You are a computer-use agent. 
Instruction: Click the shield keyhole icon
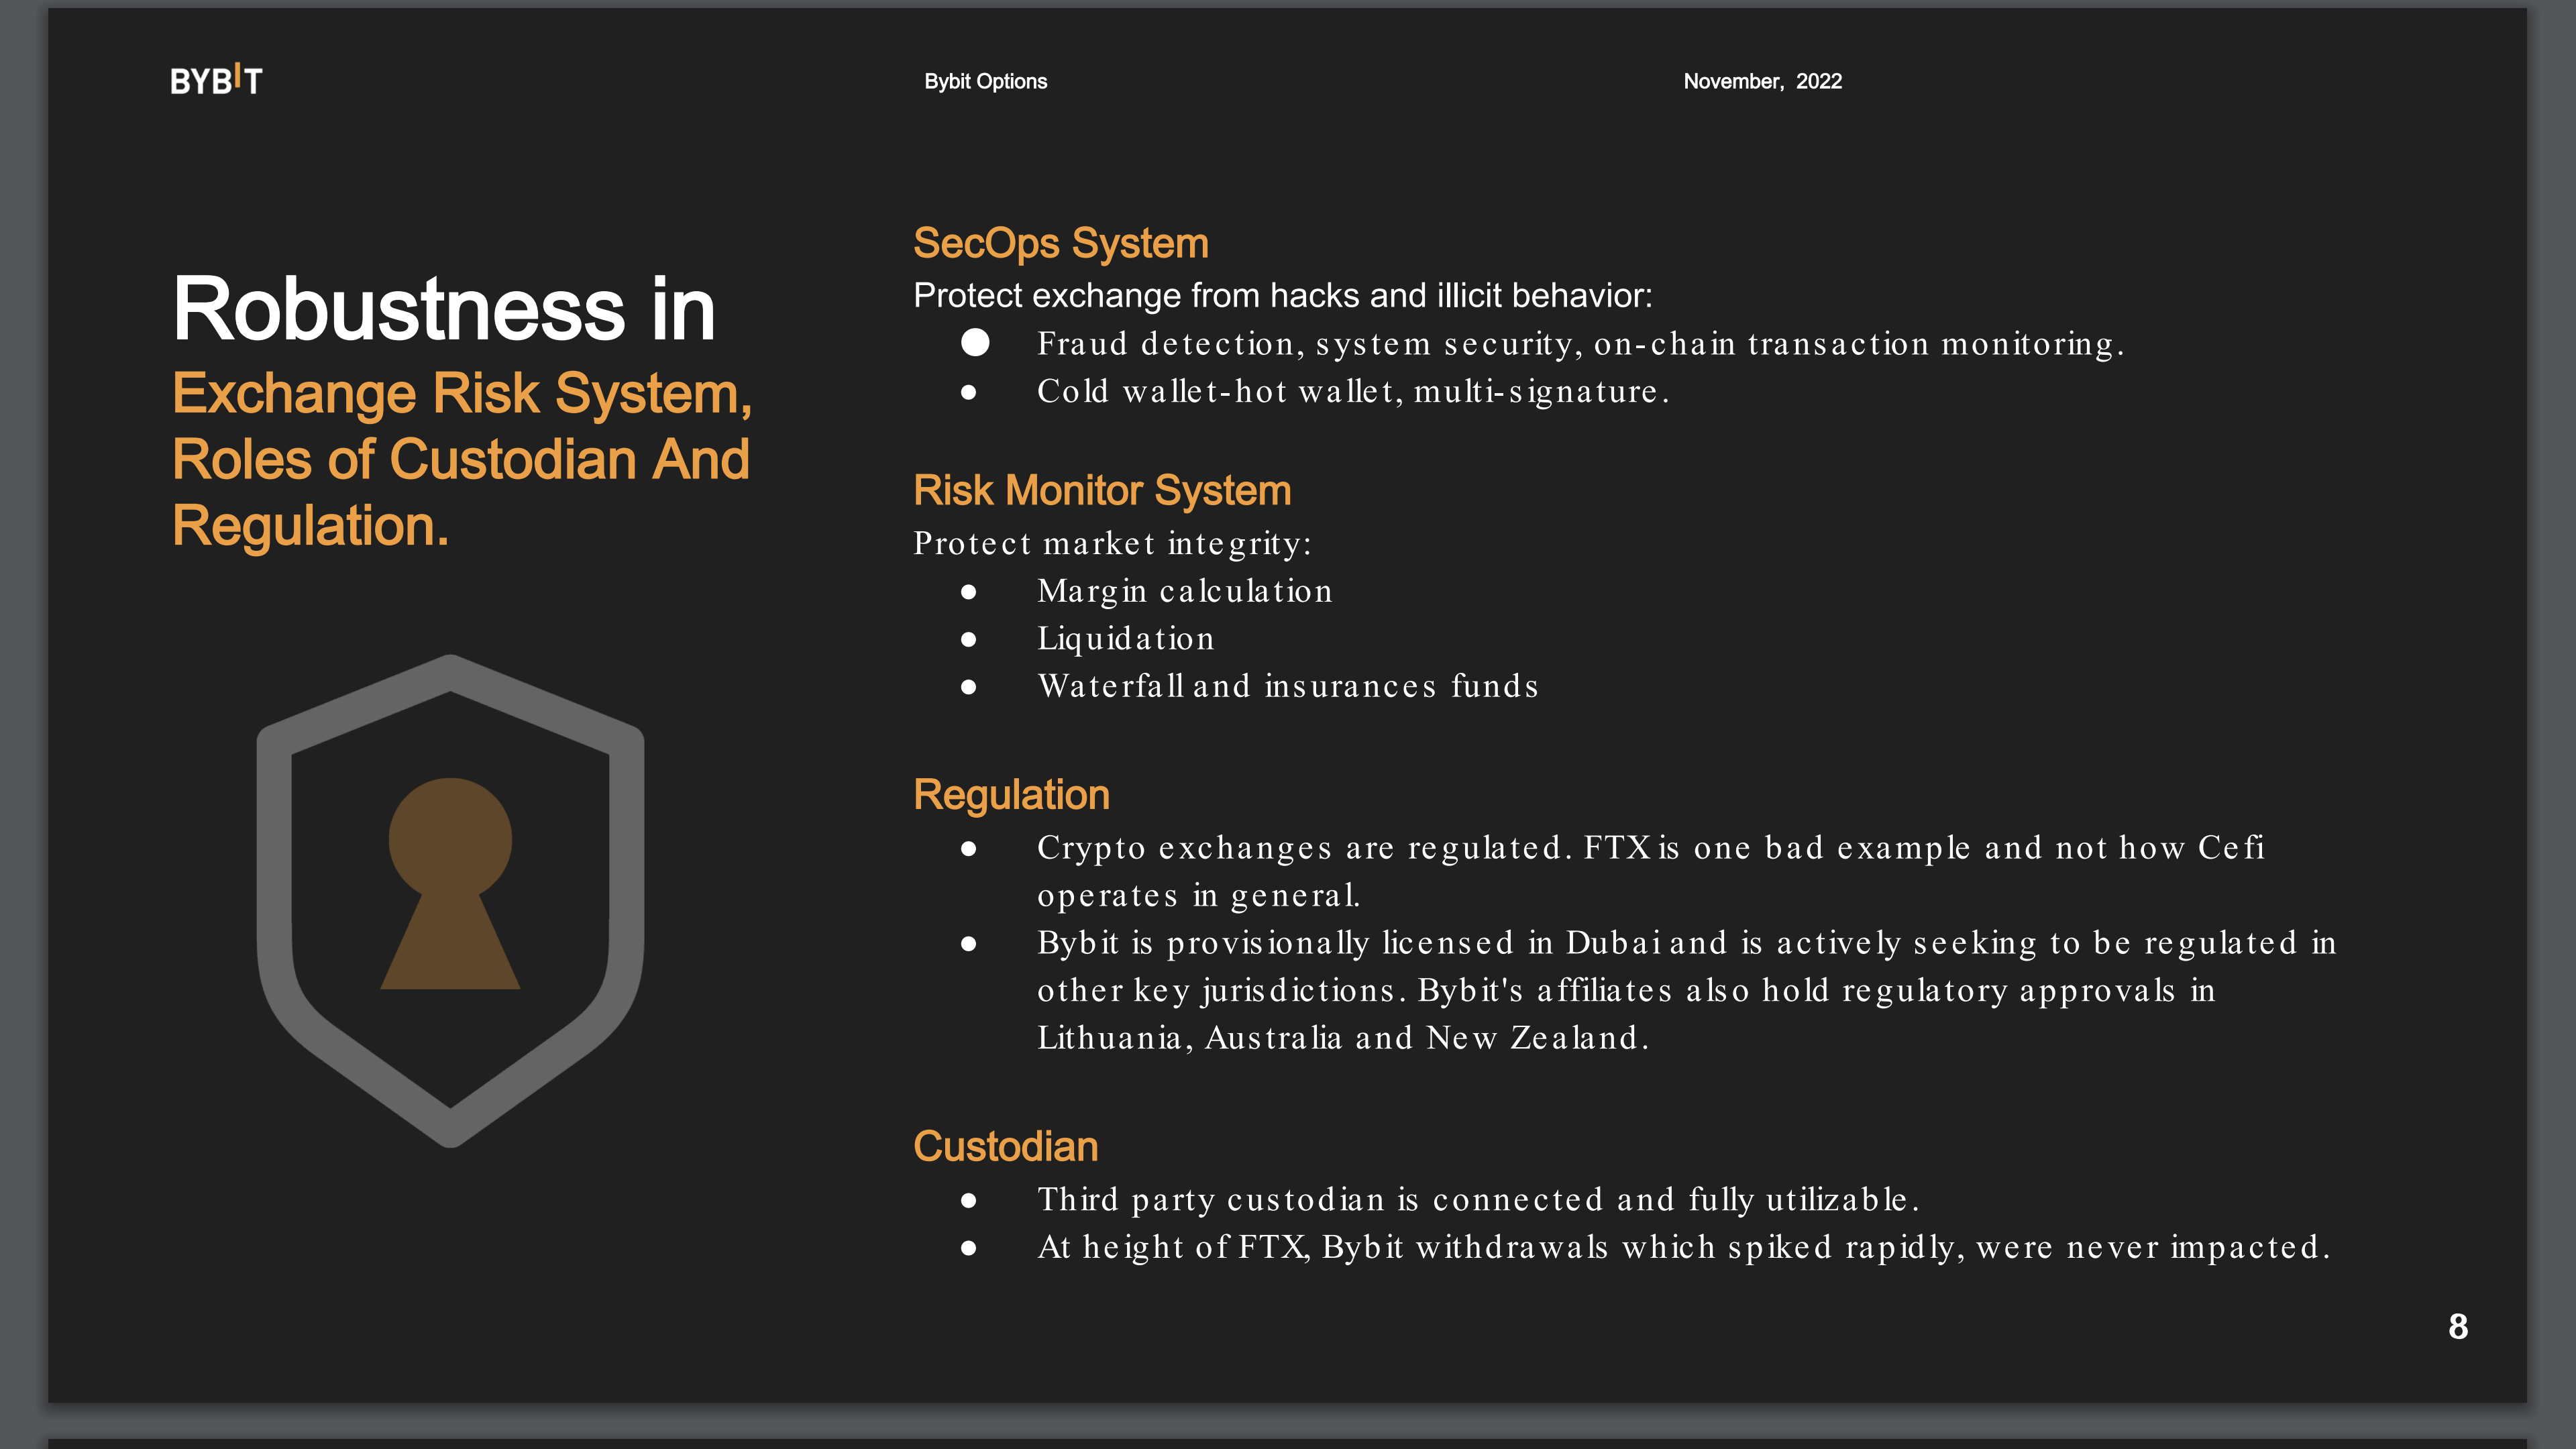pyautogui.click(x=450, y=901)
